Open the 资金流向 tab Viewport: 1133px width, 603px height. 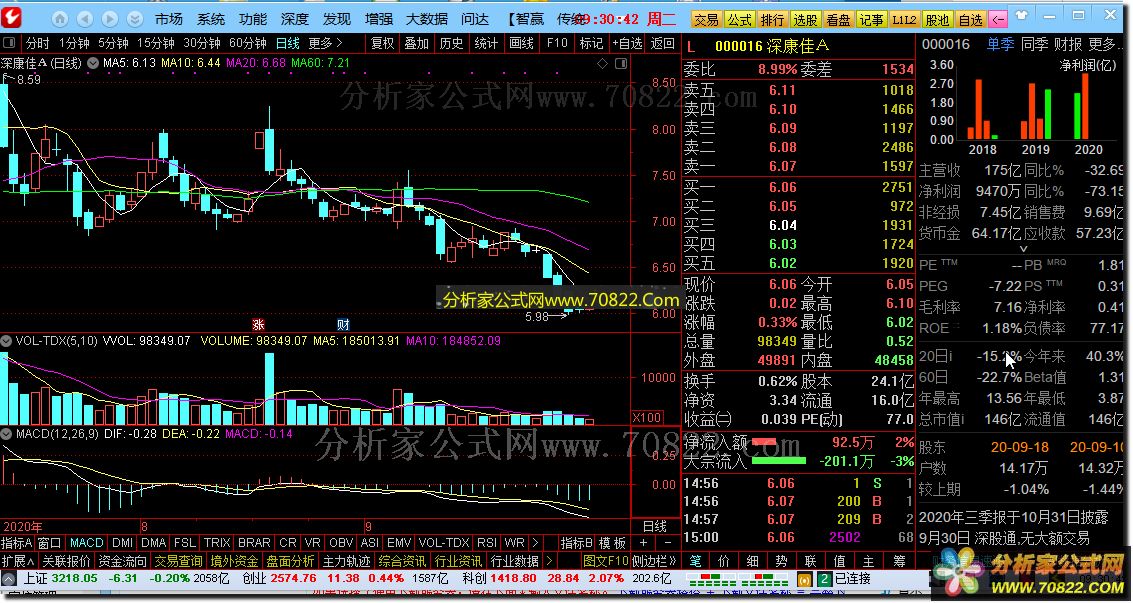point(122,561)
